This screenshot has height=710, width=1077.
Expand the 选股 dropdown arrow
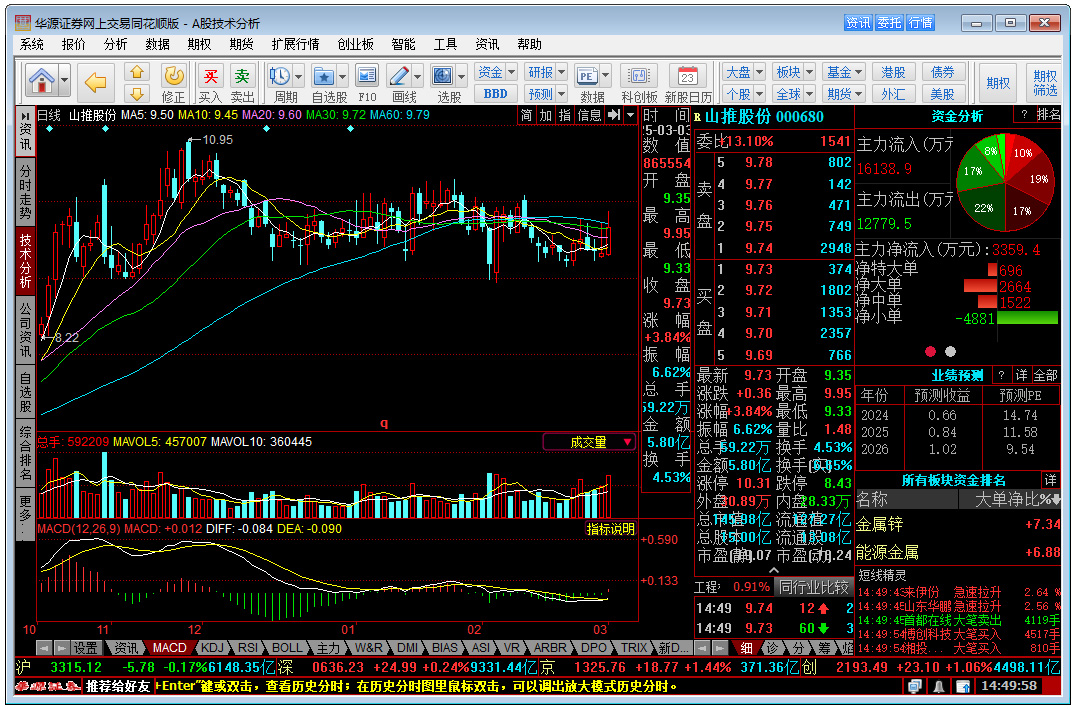462,77
